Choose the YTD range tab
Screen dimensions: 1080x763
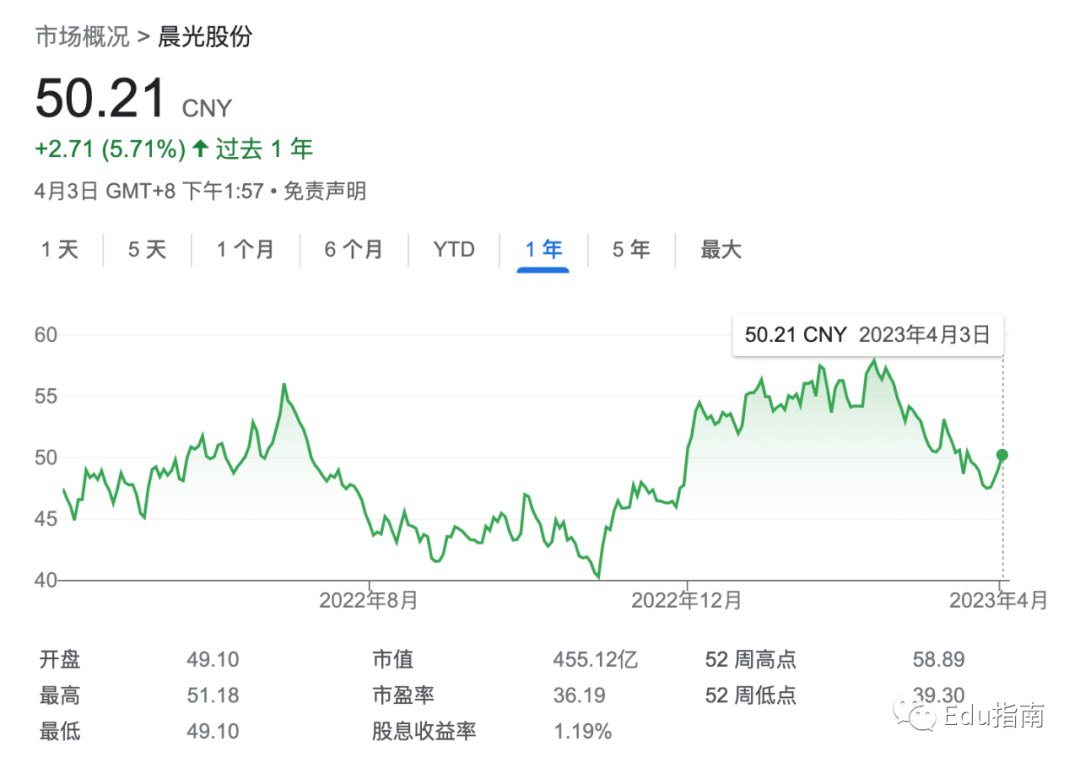[x=454, y=249]
